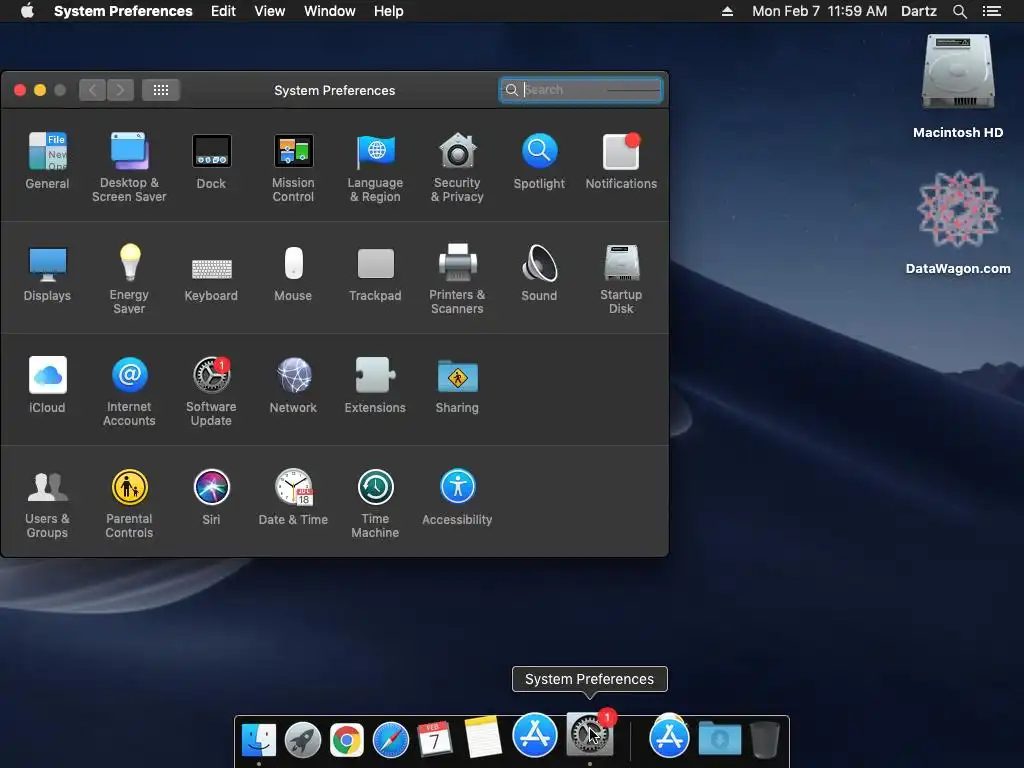Launch Google Chrome from the Dock
The image size is (1024, 768).
coord(347,740)
